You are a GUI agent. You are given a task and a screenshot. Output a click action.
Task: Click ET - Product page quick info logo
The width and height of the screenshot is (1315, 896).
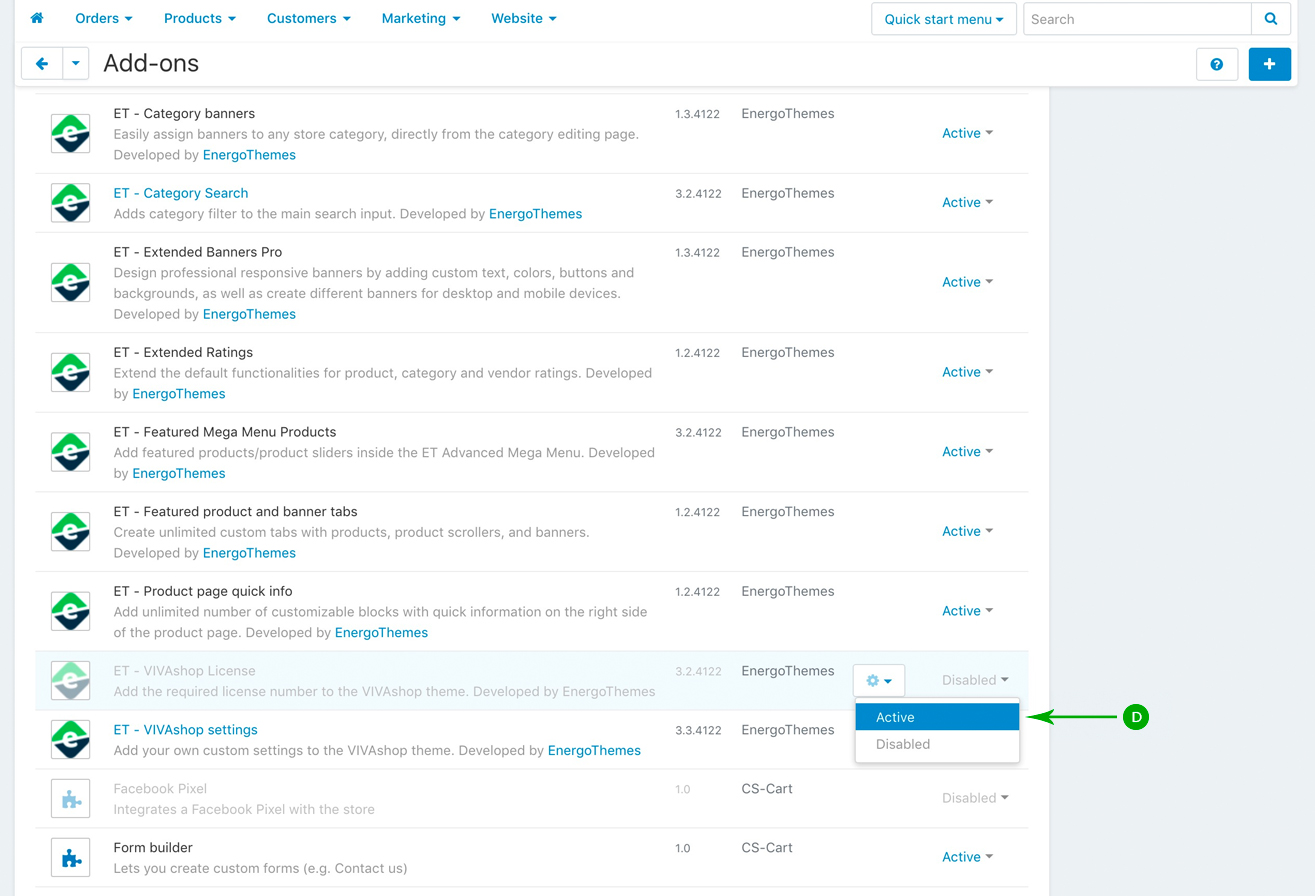(71, 611)
